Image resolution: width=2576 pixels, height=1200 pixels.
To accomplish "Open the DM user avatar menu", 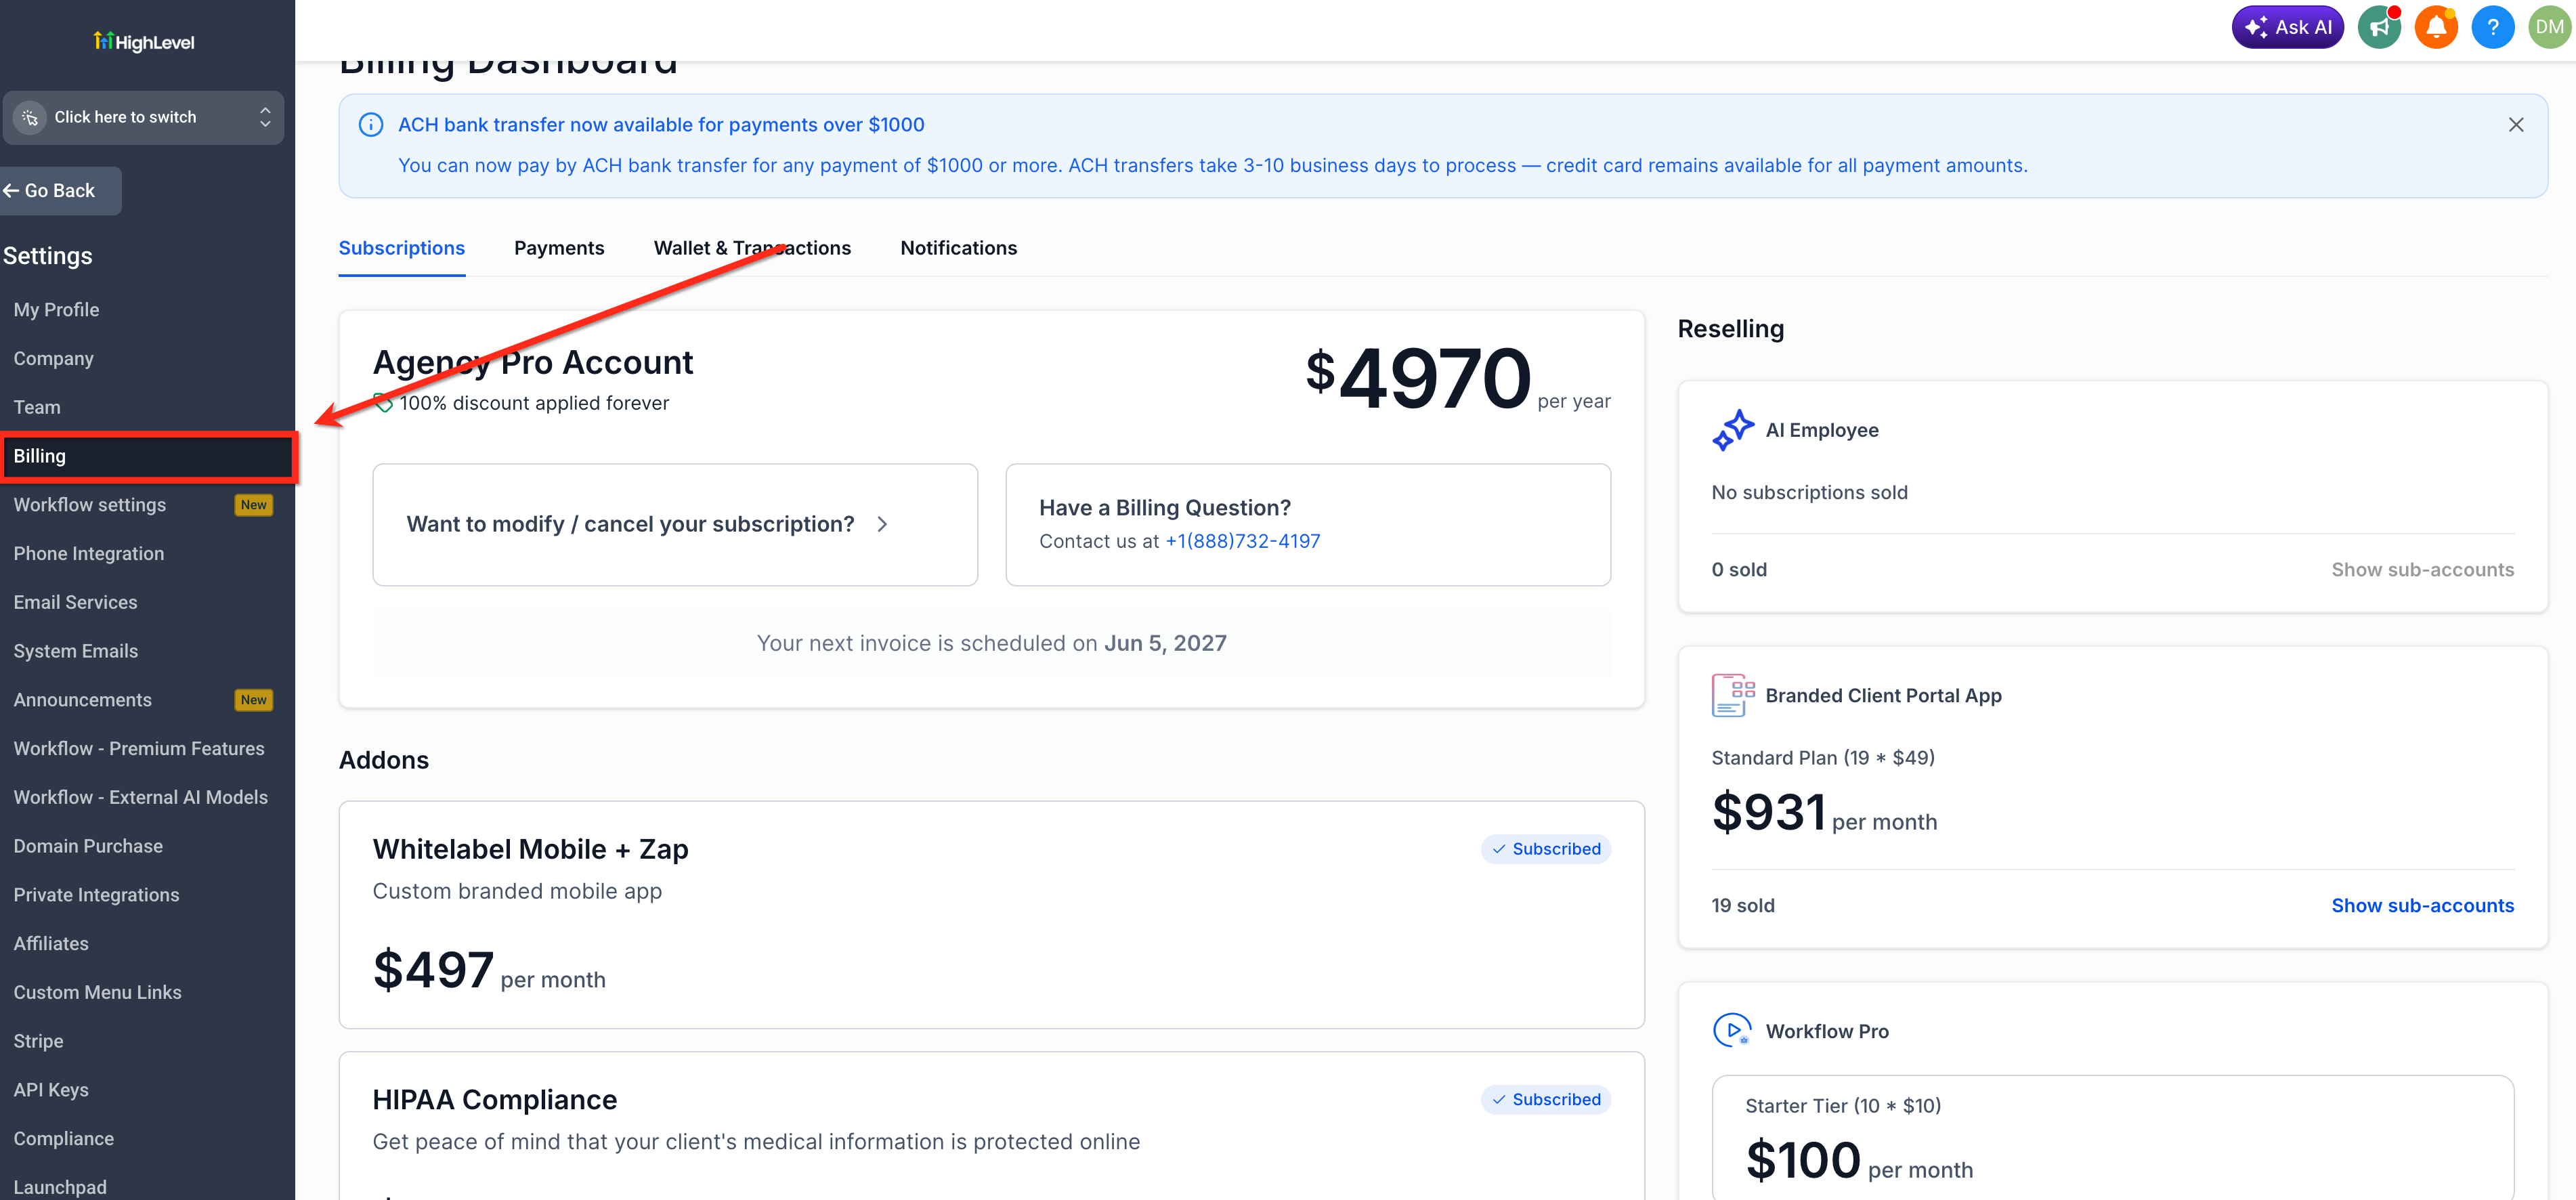I will pos(2549,27).
